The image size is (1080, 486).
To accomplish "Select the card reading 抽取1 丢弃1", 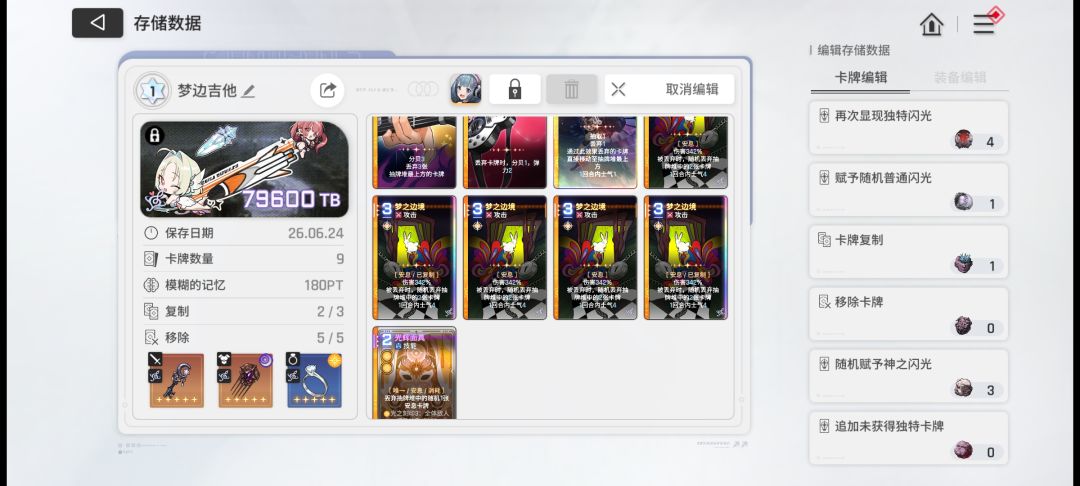I will click(x=595, y=152).
